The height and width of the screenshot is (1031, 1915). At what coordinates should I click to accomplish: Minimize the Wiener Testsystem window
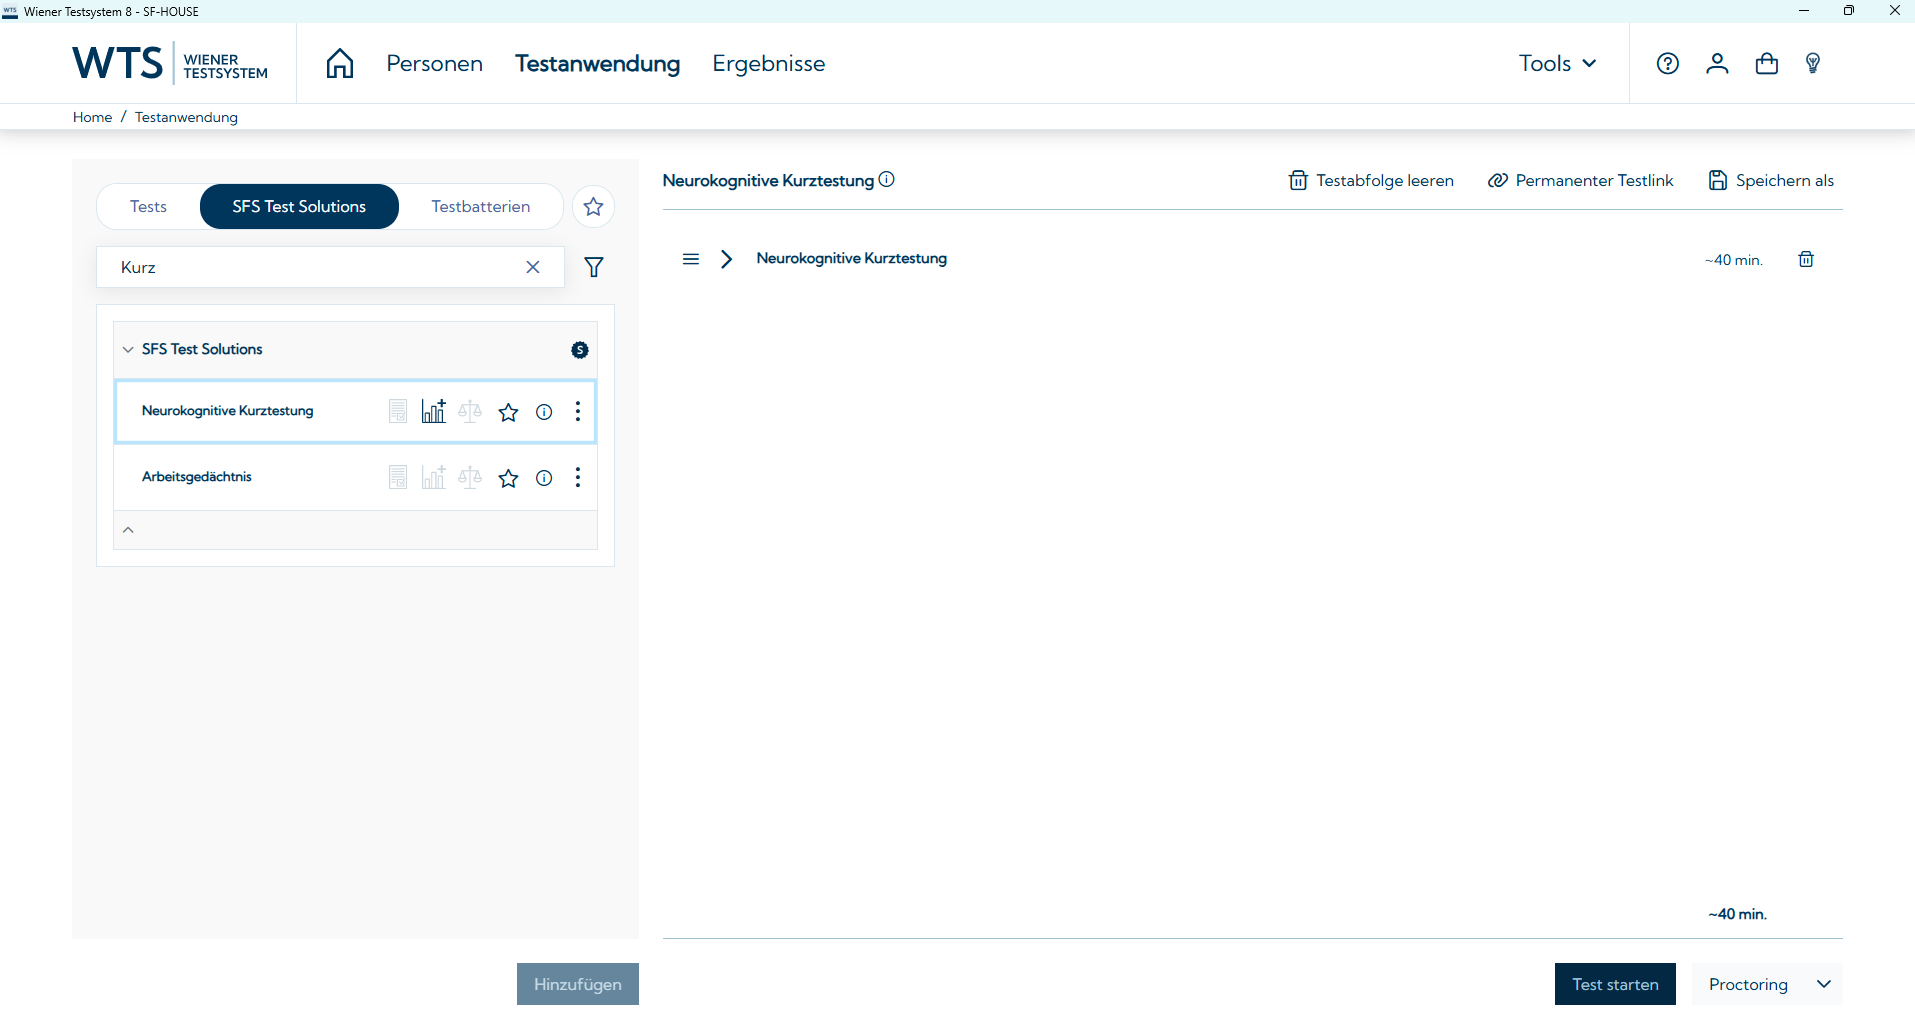(x=1804, y=11)
